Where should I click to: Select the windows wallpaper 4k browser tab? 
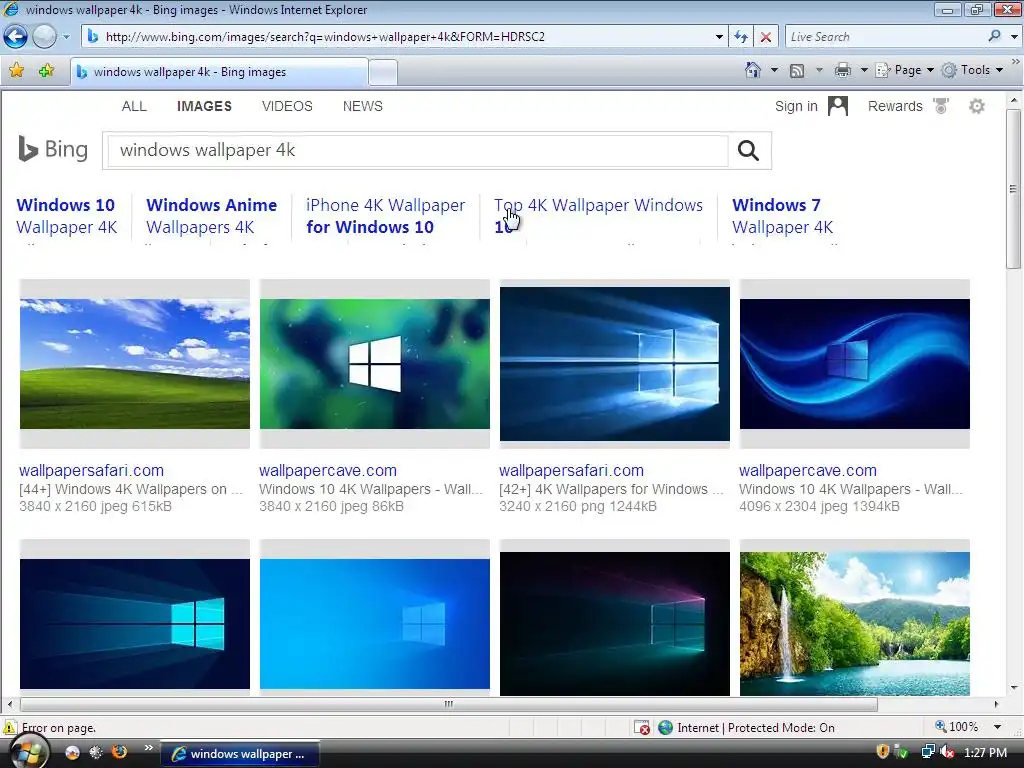[219, 72]
